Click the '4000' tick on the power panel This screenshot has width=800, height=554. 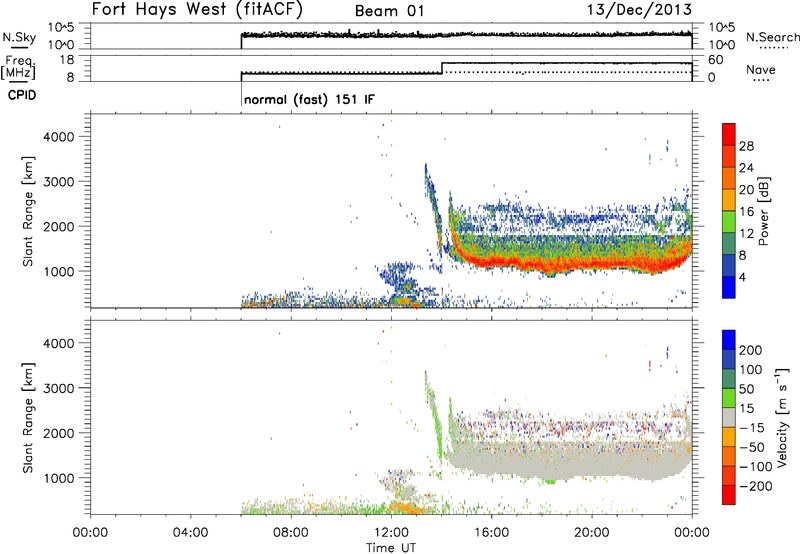(59, 137)
